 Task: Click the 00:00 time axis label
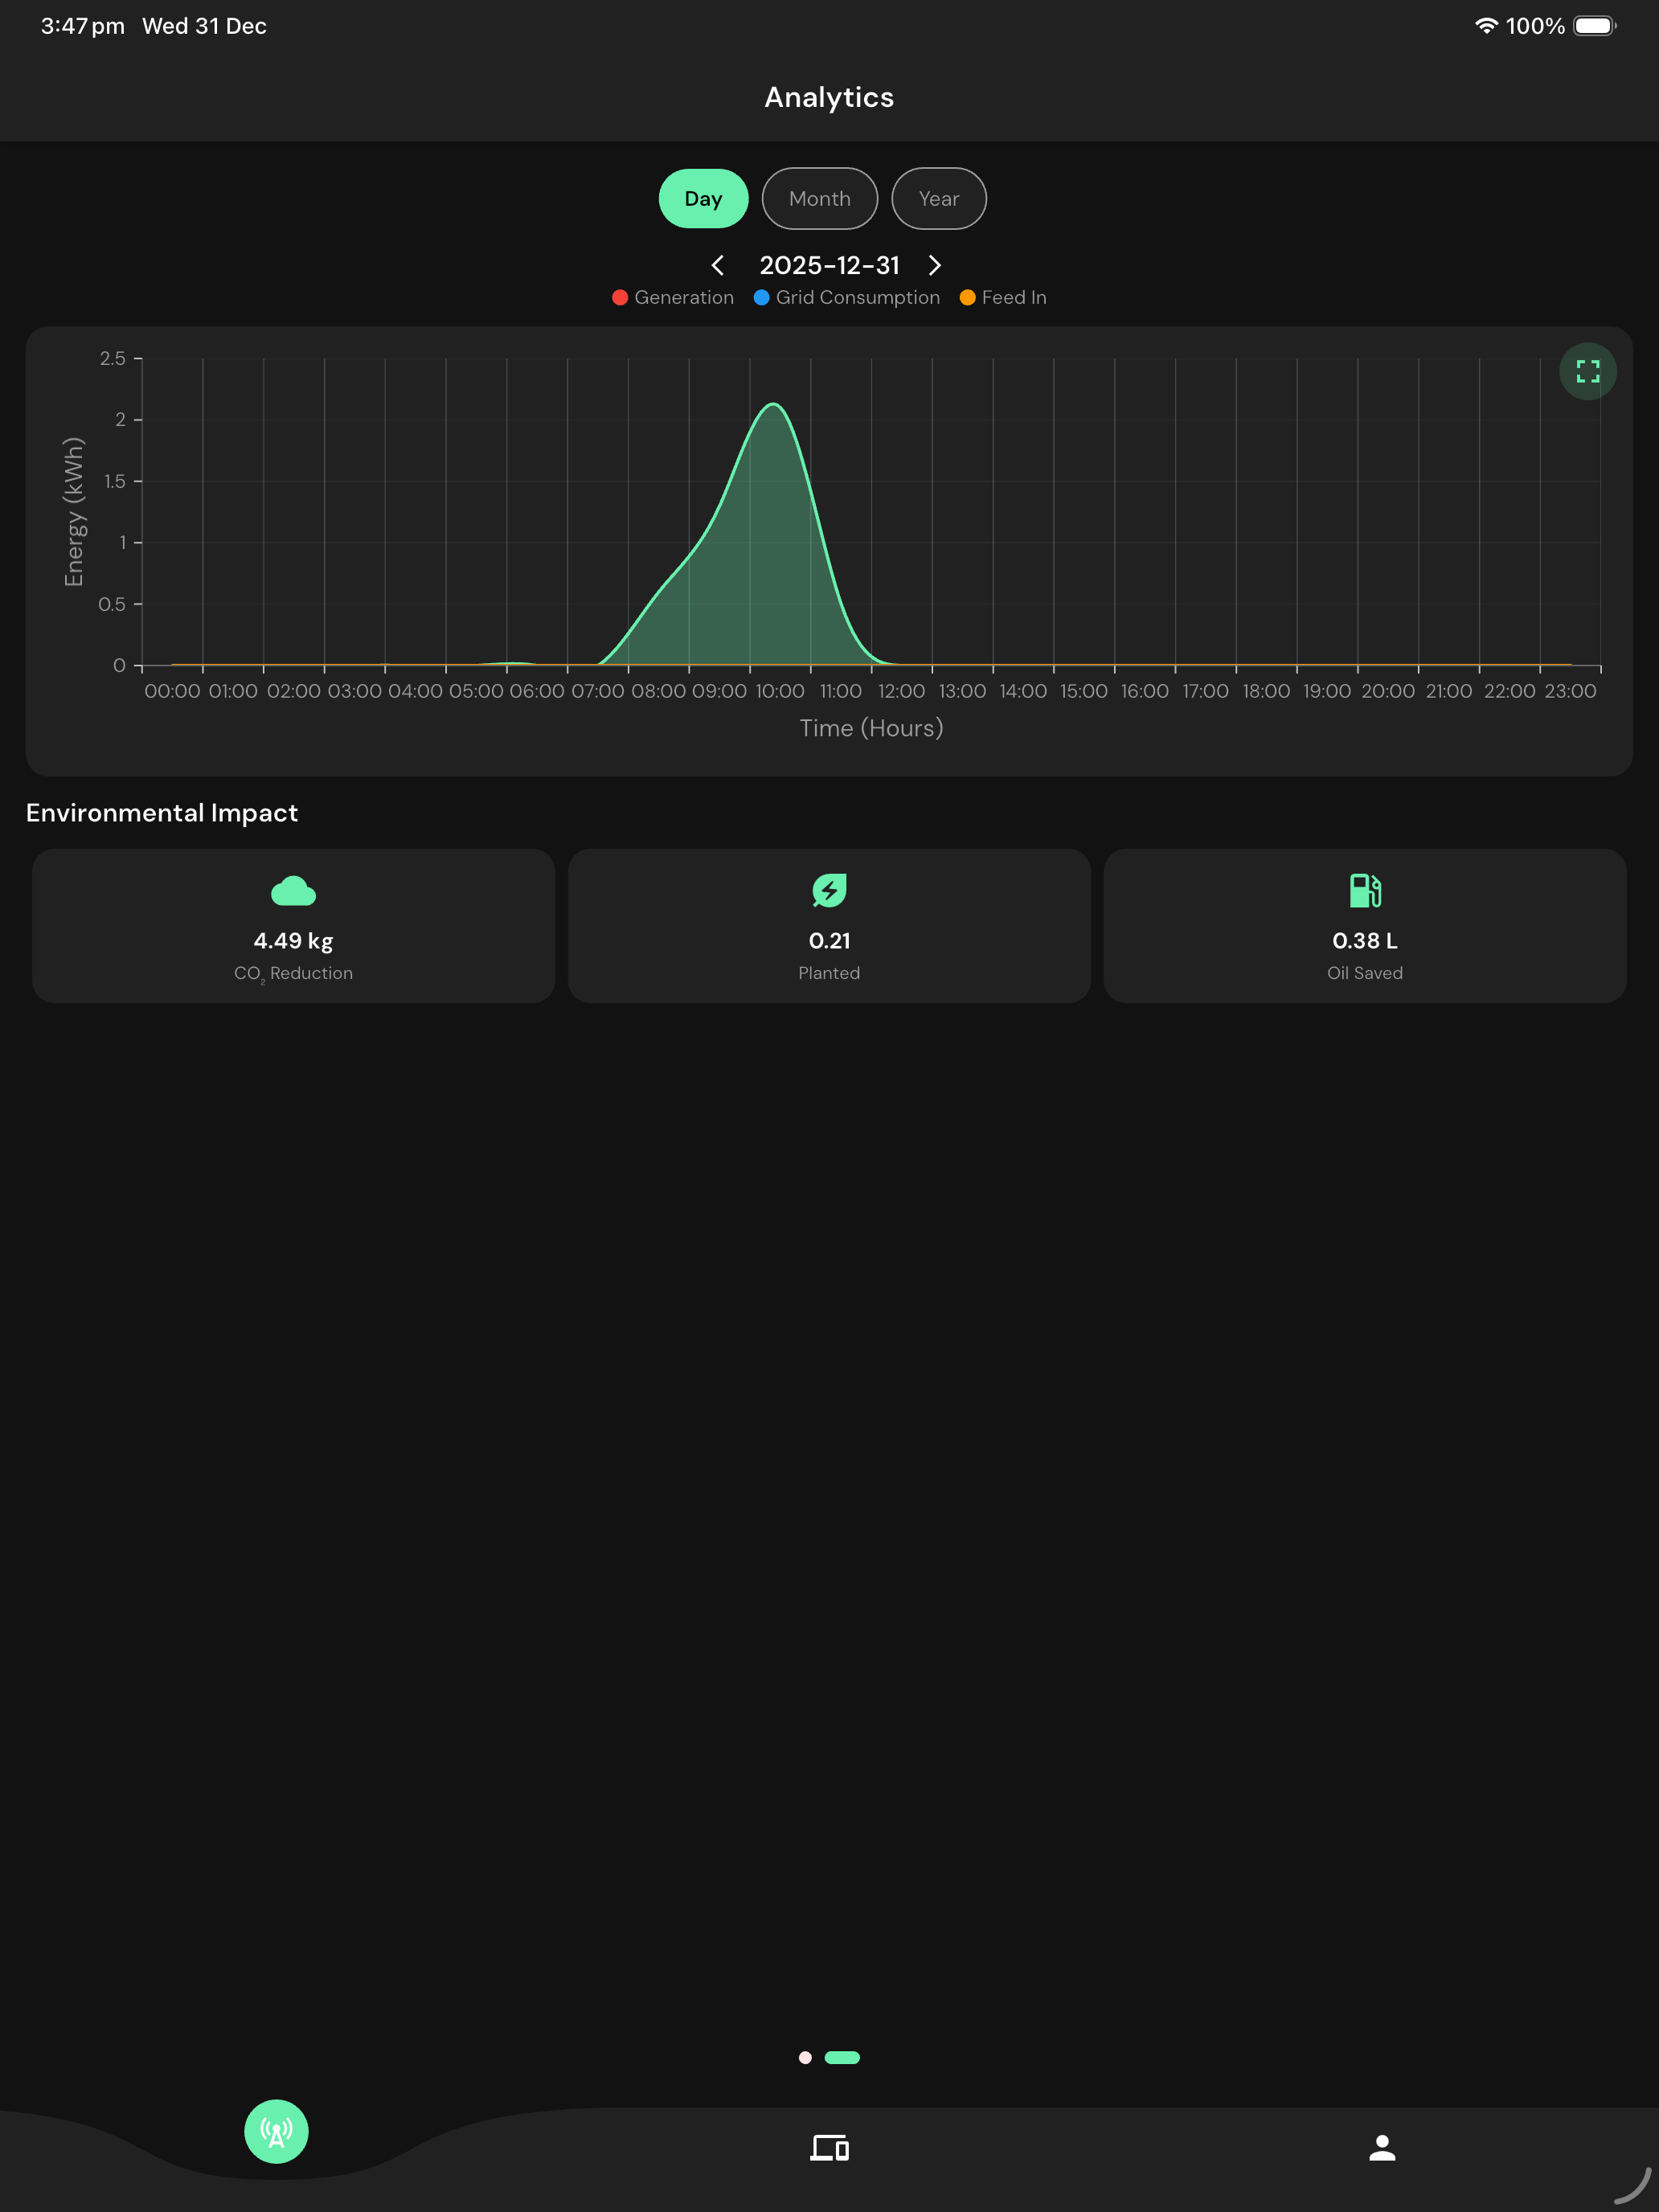click(172, 691)
